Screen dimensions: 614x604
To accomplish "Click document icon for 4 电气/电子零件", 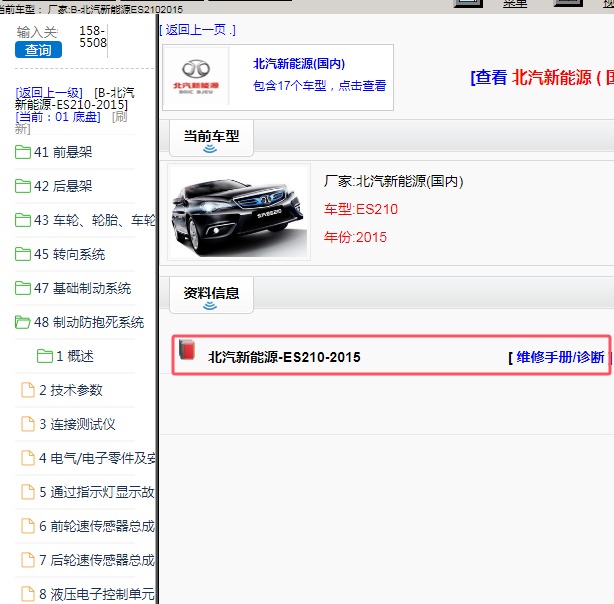I will pyautogui.click(x=28, y=458).
